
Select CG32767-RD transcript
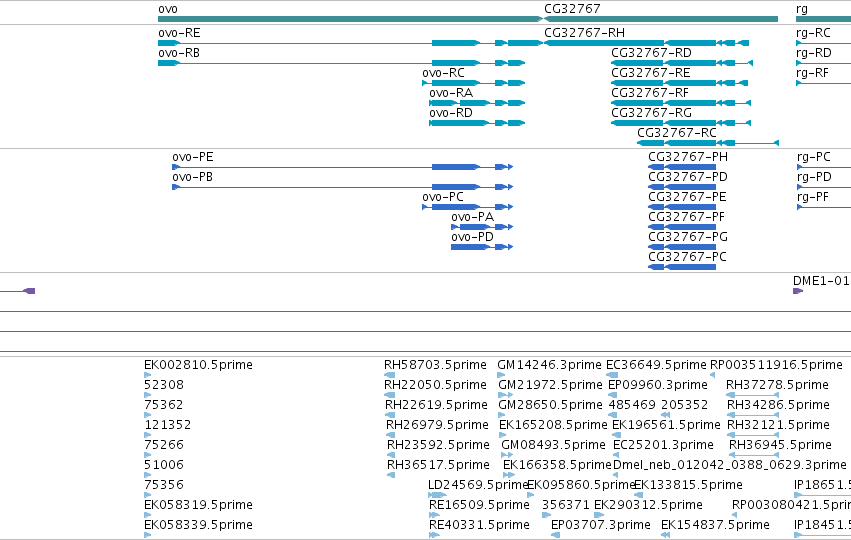[x=682, y=63]
